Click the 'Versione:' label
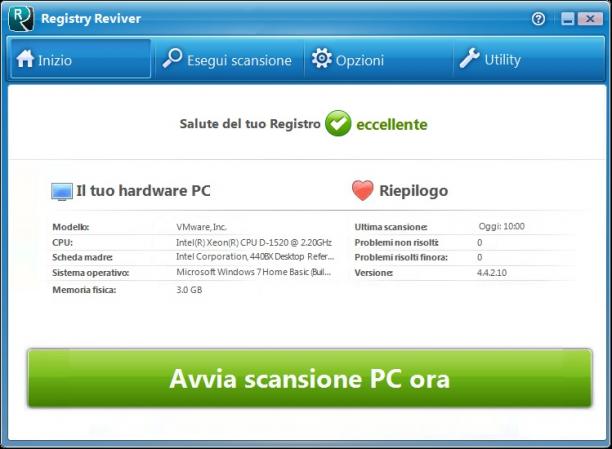Viewport: 612px width, 449px height. (374, 273)
